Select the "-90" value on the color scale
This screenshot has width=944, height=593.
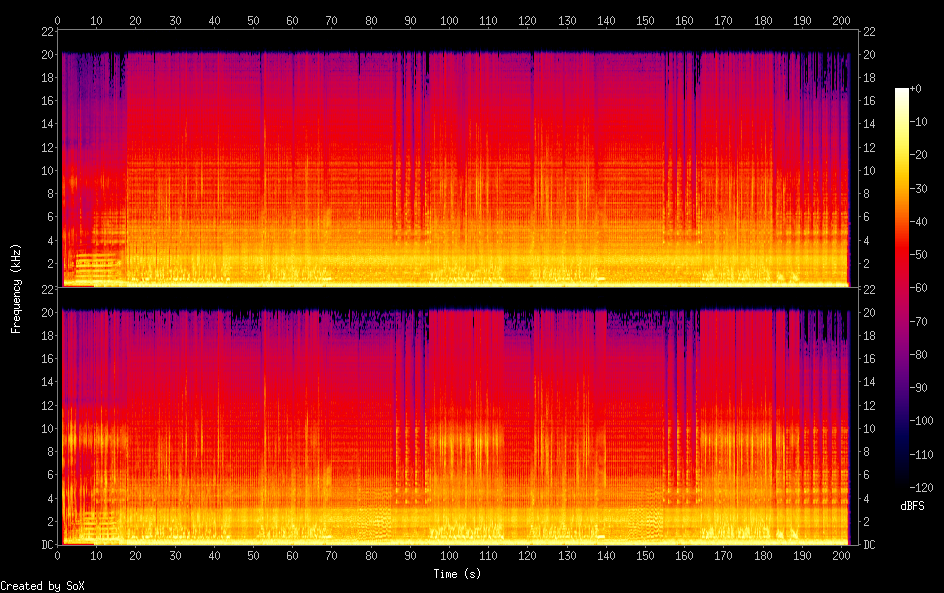pyautogui.click(x=919, y=388)
